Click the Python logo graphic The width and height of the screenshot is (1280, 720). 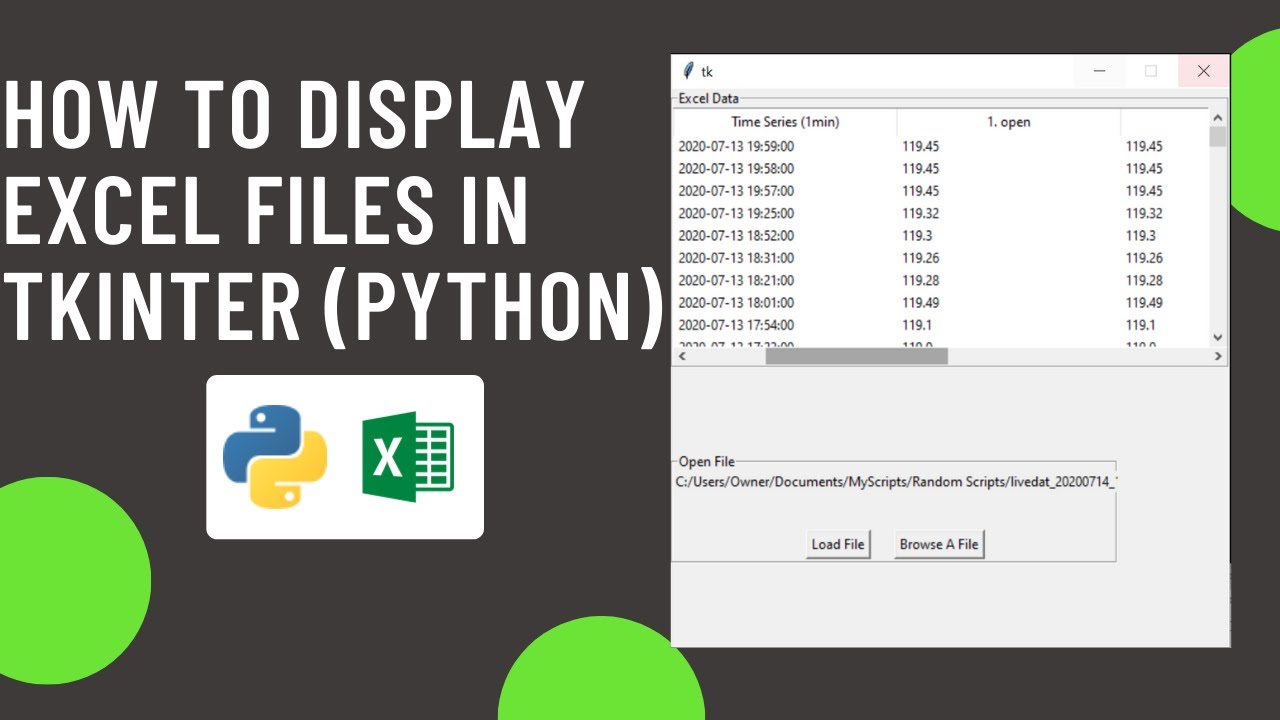[x=275, y=457]
